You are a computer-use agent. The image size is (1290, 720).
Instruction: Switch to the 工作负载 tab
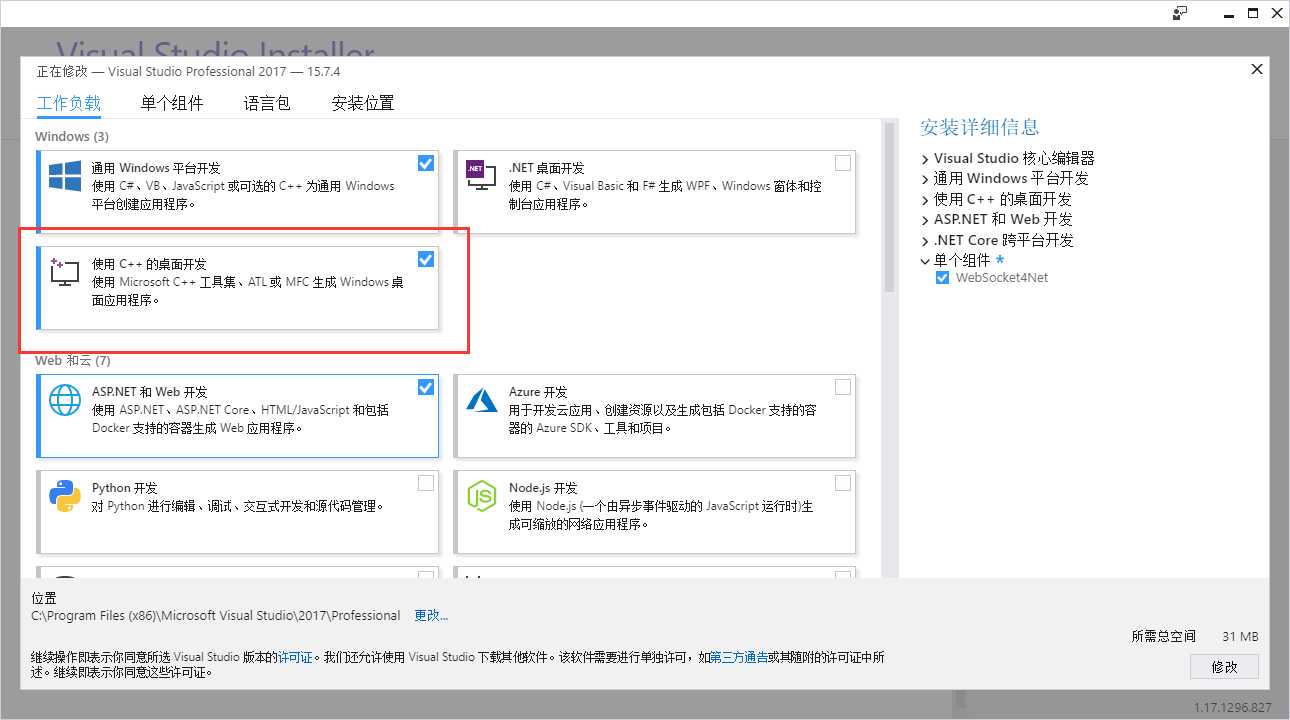[69, 103]
